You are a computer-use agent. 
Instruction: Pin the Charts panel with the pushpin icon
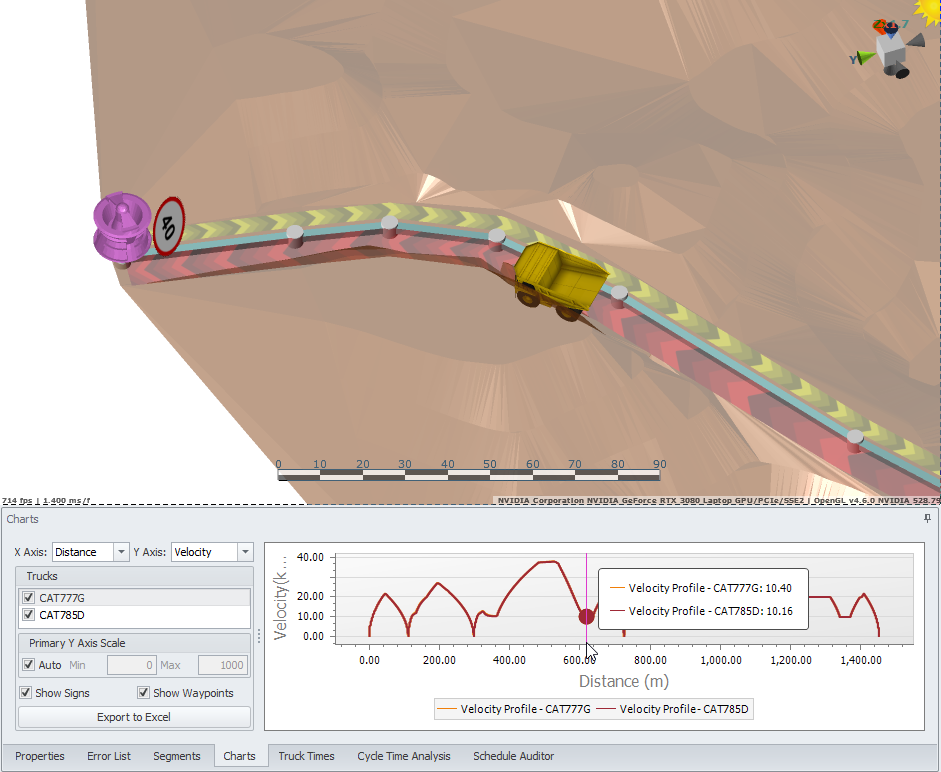tap(927, 519)
